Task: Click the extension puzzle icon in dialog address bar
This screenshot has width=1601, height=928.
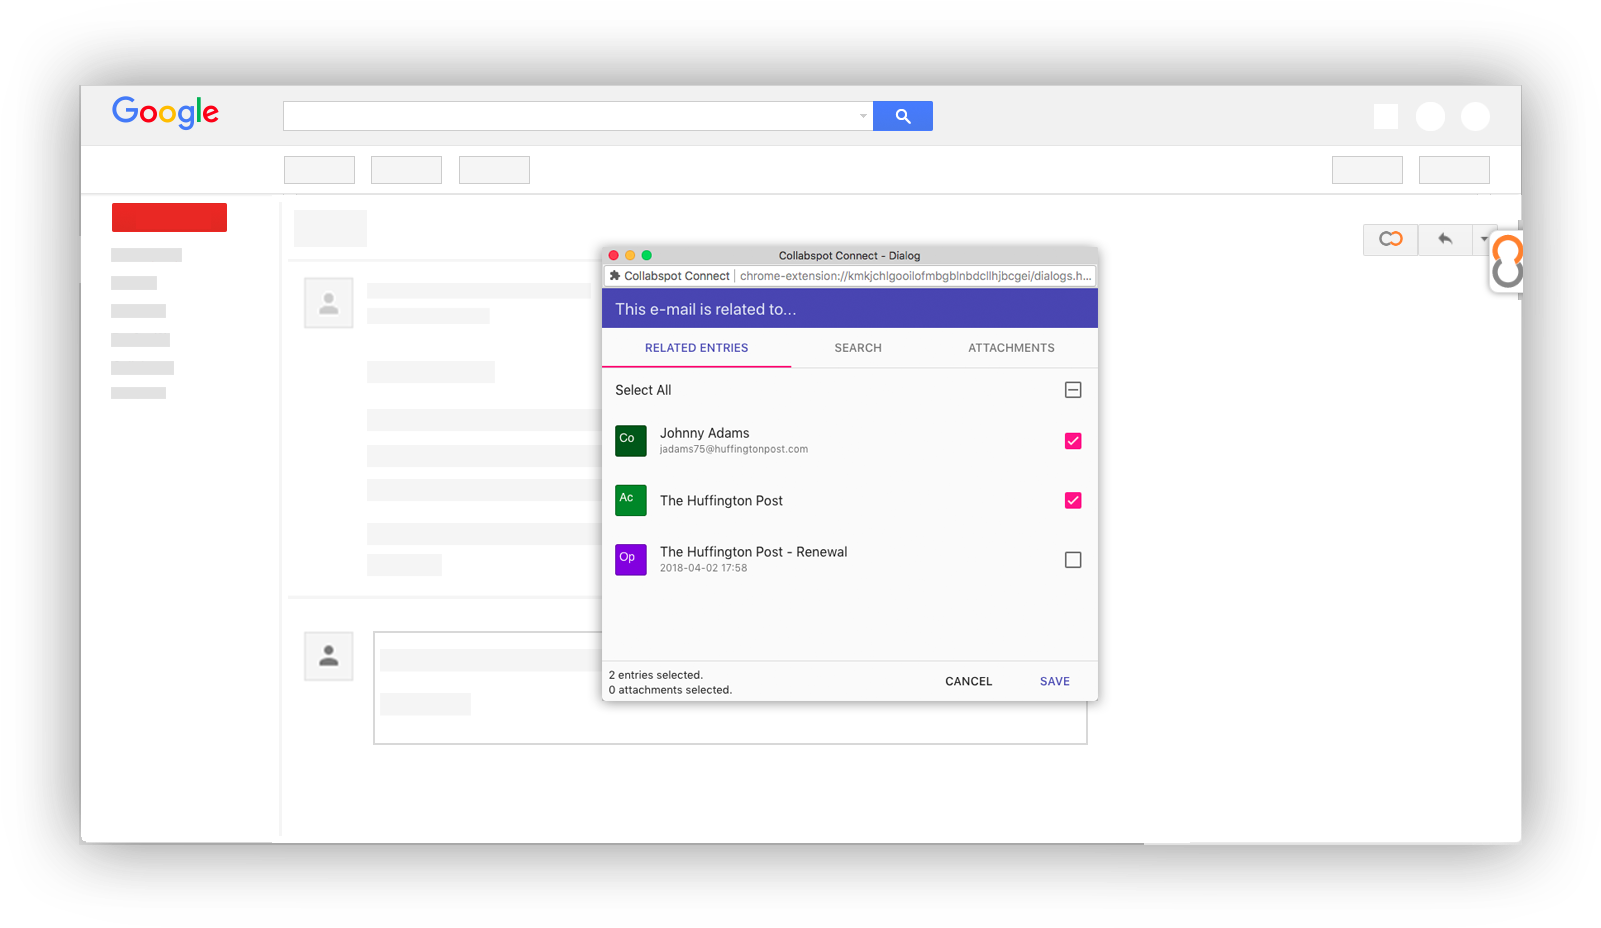Action: tap(615, 276)
